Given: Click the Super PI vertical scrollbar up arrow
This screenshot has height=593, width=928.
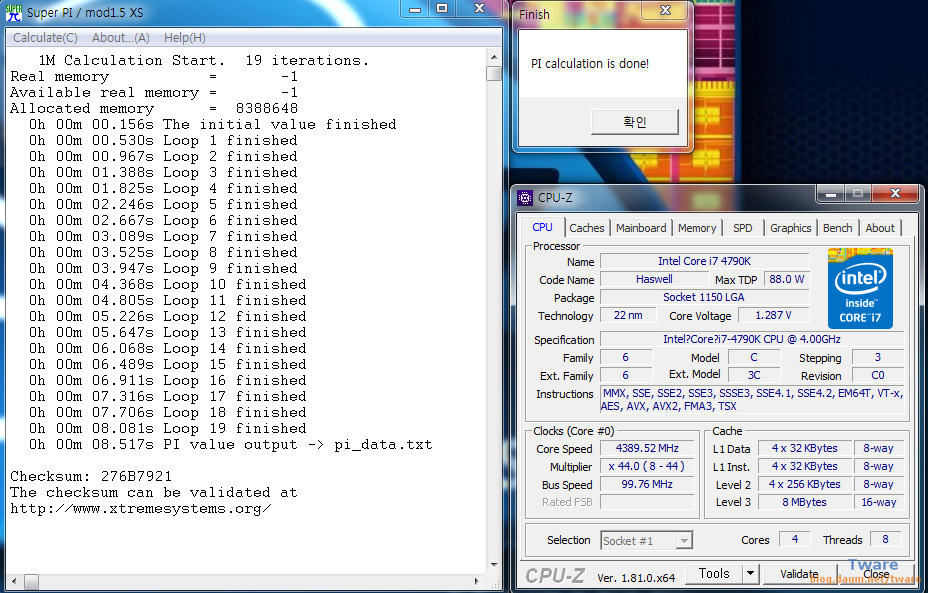Looking at the screenshot, I should pos(494,57).
